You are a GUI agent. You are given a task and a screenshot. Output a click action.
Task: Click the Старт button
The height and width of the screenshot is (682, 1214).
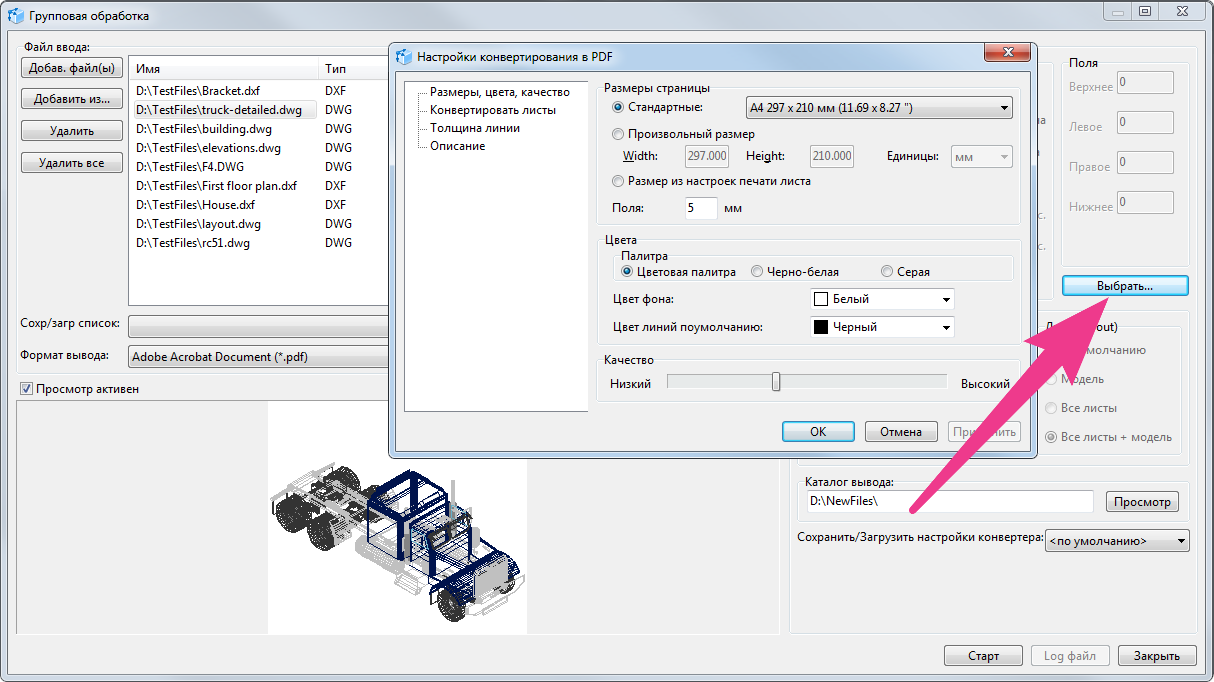(983, 656)
